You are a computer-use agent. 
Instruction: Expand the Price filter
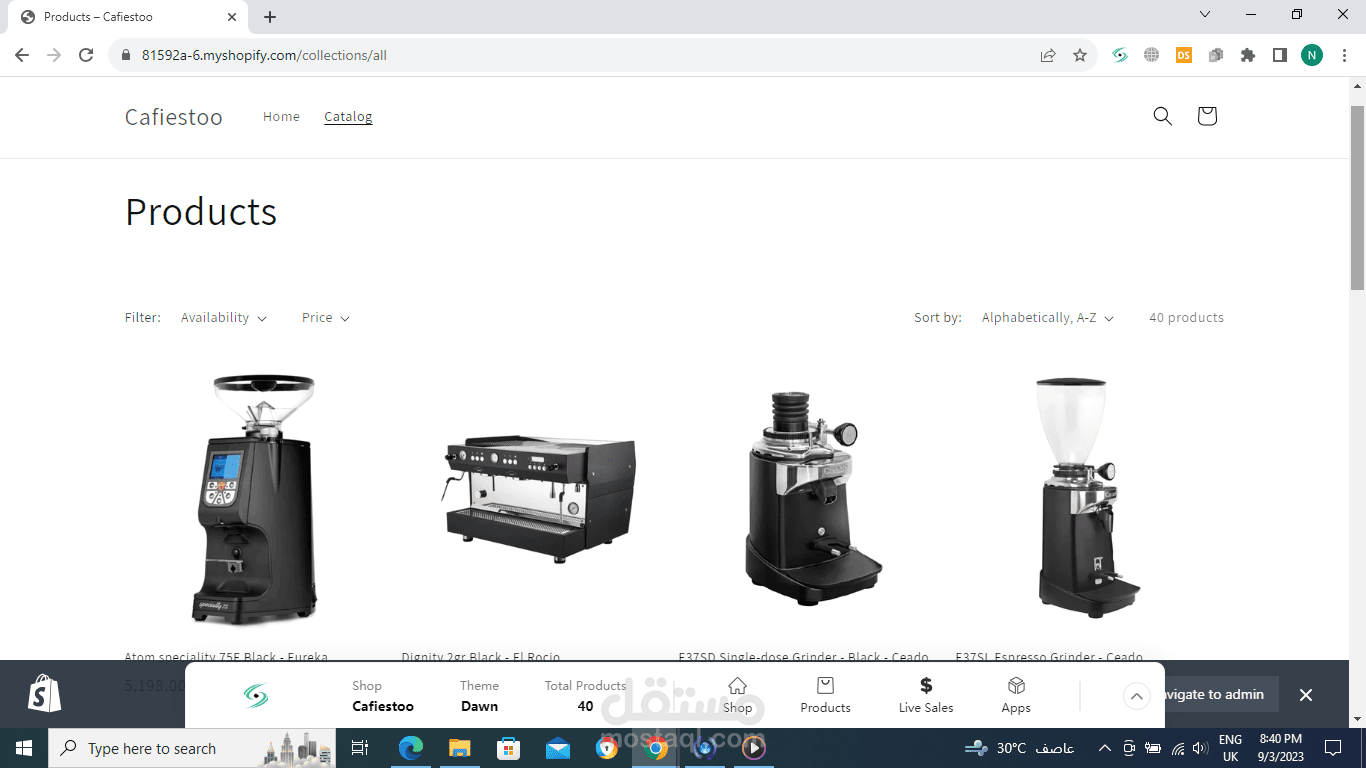coord(326,318)
